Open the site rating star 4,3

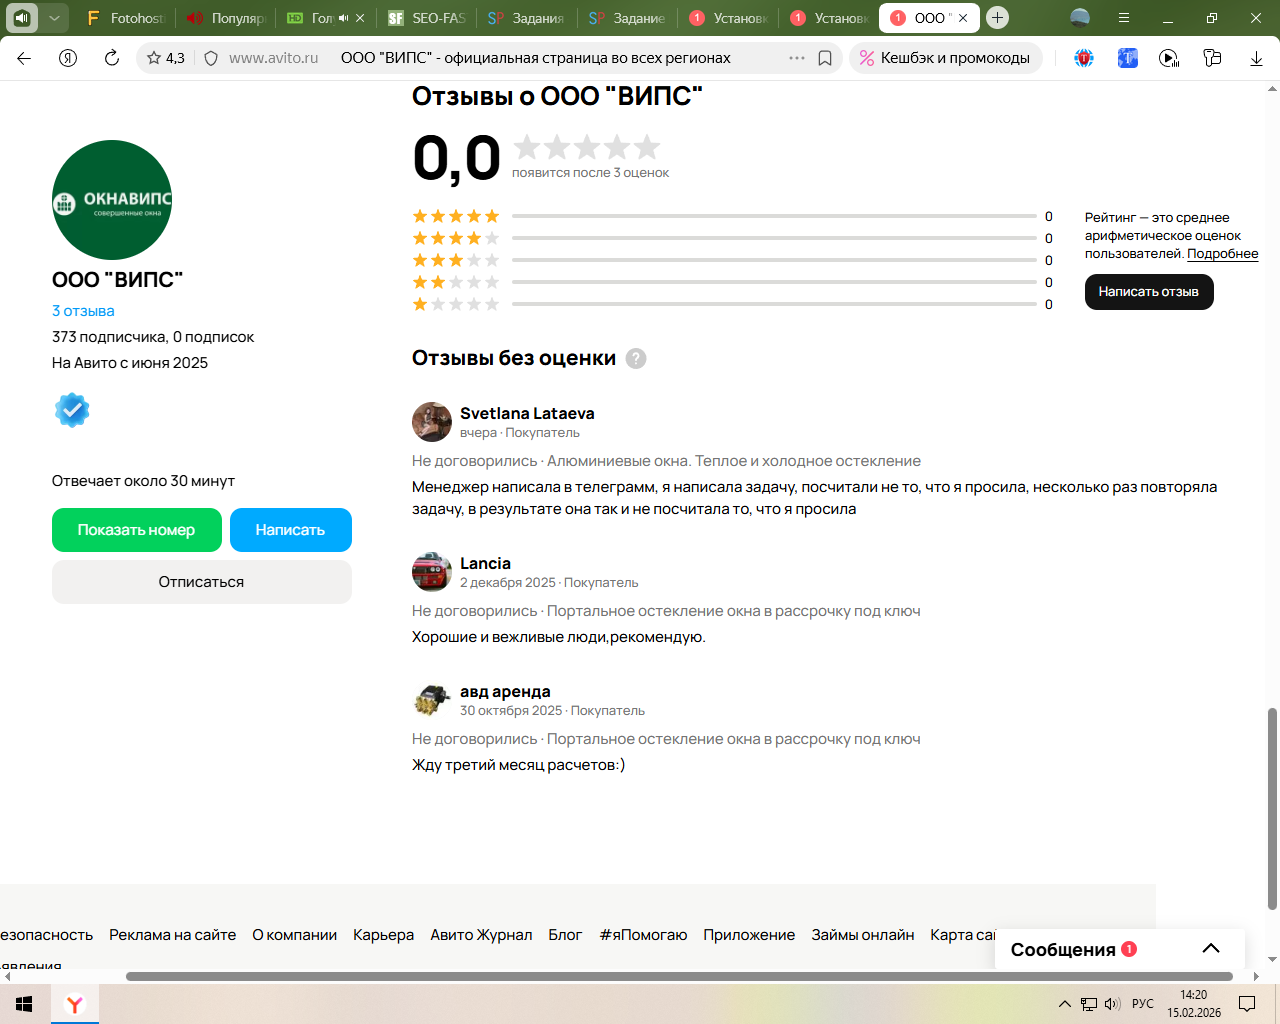tap(165, 58)
